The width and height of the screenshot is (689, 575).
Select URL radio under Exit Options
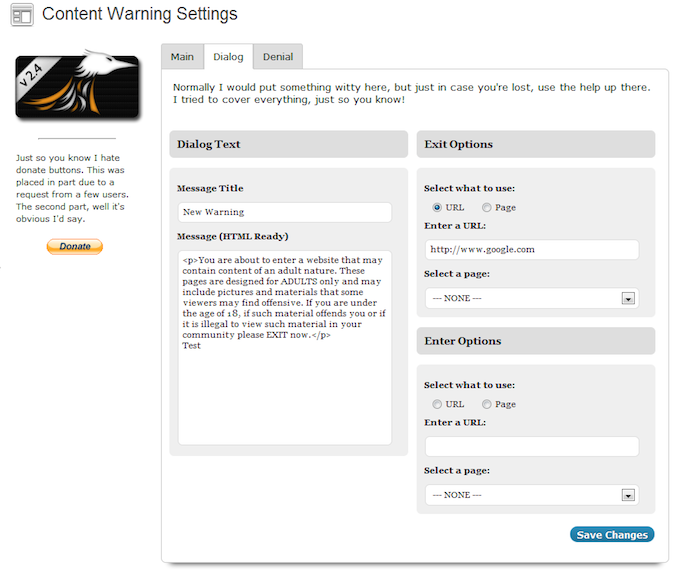pyautogui.click(x=437, y=207)
